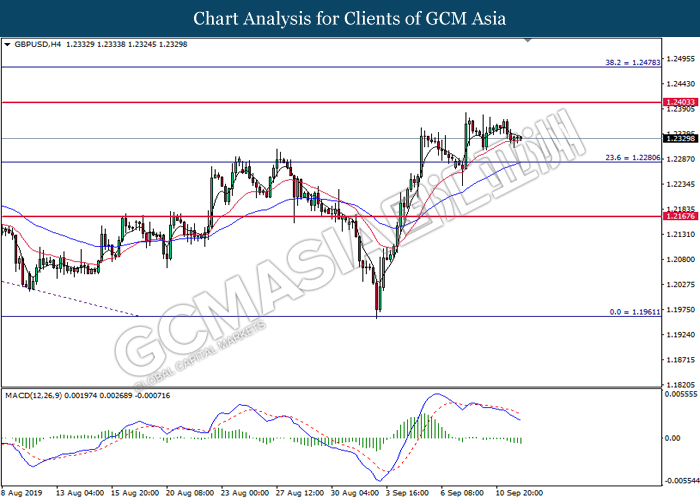Click the chart title 'Chart Analysis for Clients of GCM Asia'
The image size is (700, 500).
350,18
